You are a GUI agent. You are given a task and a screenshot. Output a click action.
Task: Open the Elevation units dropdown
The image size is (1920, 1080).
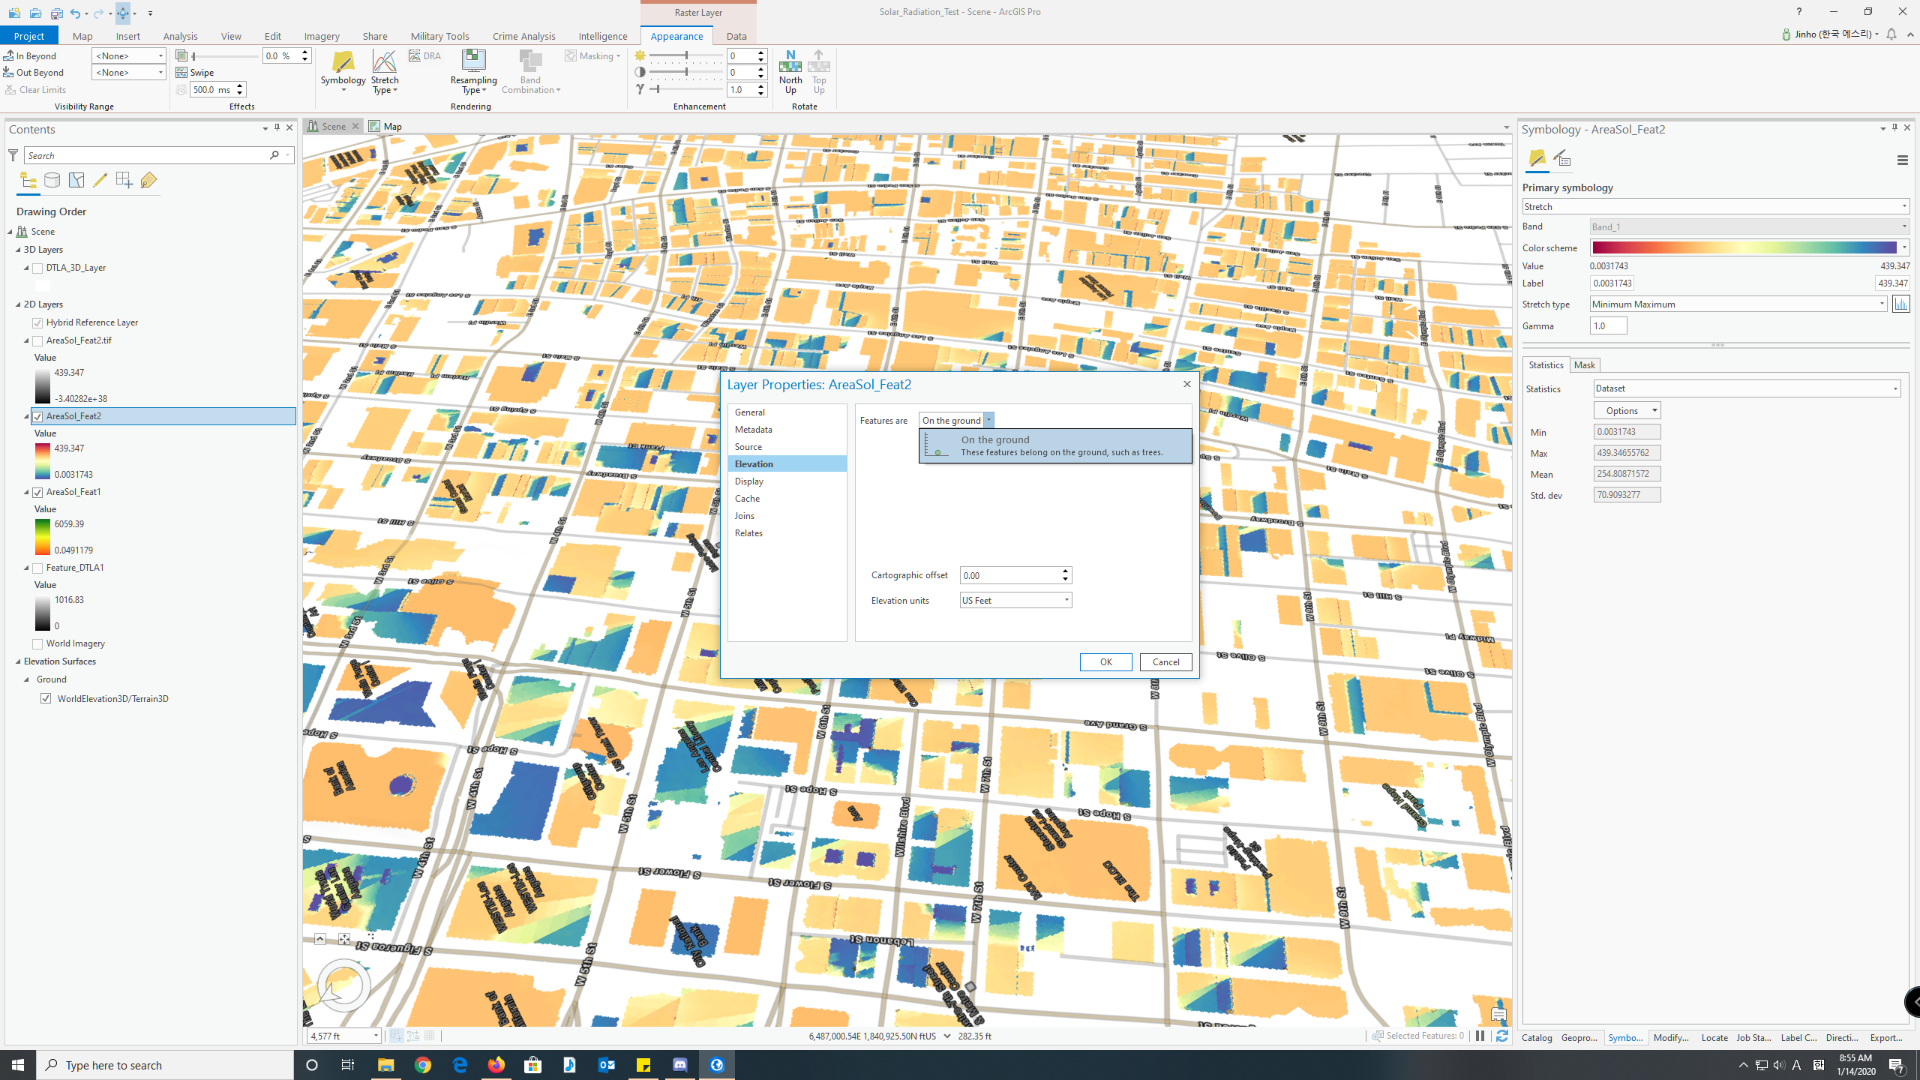click(1015, 600)
